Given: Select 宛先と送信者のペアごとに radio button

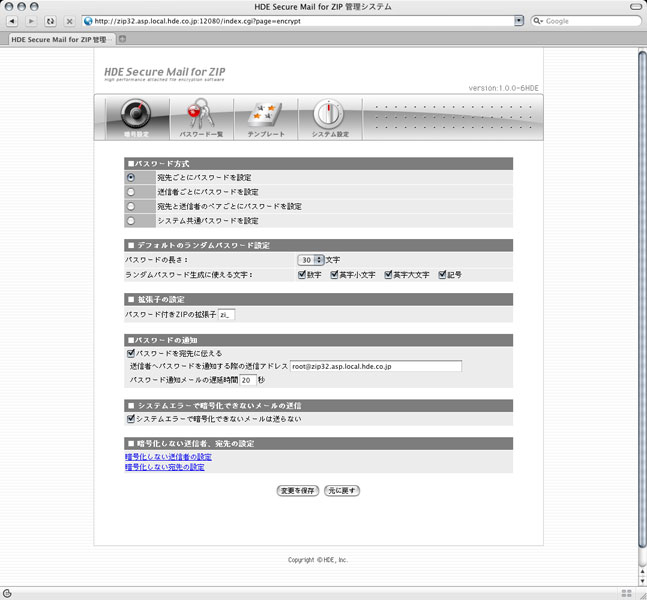Looking at the screenshot, I should tap(131, 206).
